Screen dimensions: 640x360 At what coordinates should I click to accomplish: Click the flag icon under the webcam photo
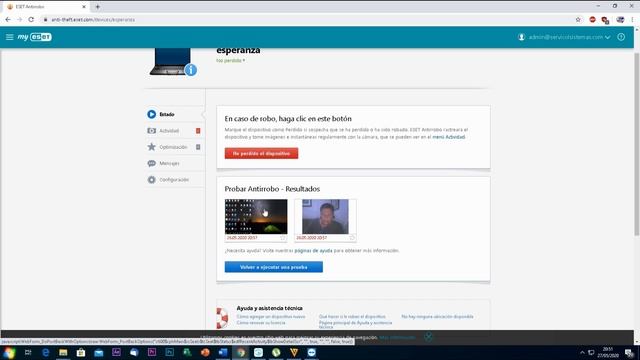(352, 238)
